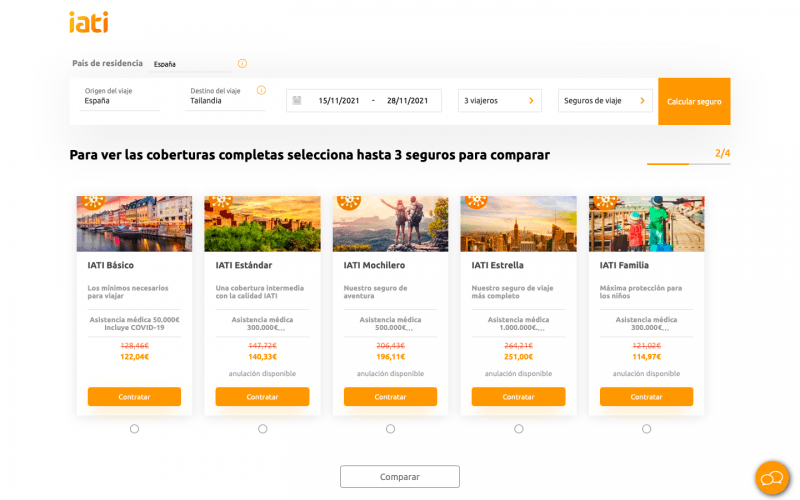
Task: Click the IATI Estrella title
Action: [497, 265]
